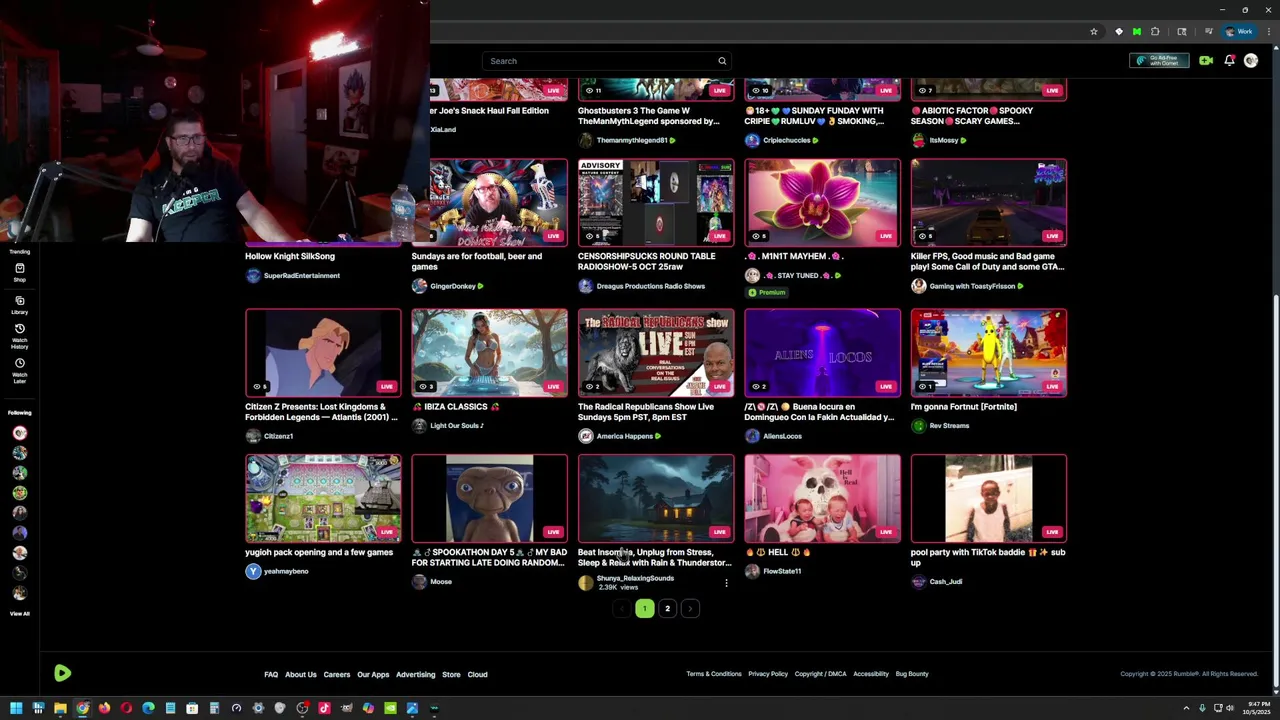This screenshot has height=720, width=1280.
Task: Open yugioh pack opening stream thumbnail
Action: coord(323,498)
